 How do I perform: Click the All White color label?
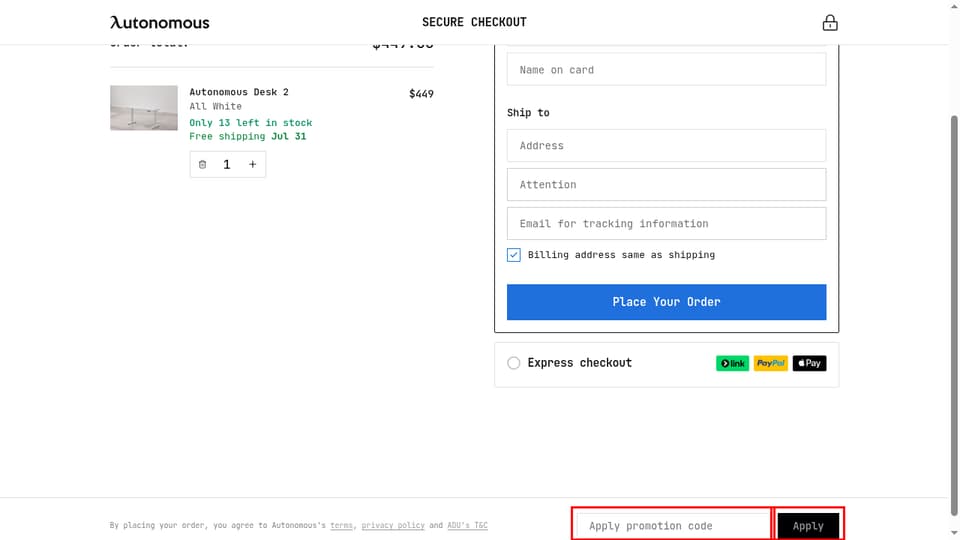(216, 107)
